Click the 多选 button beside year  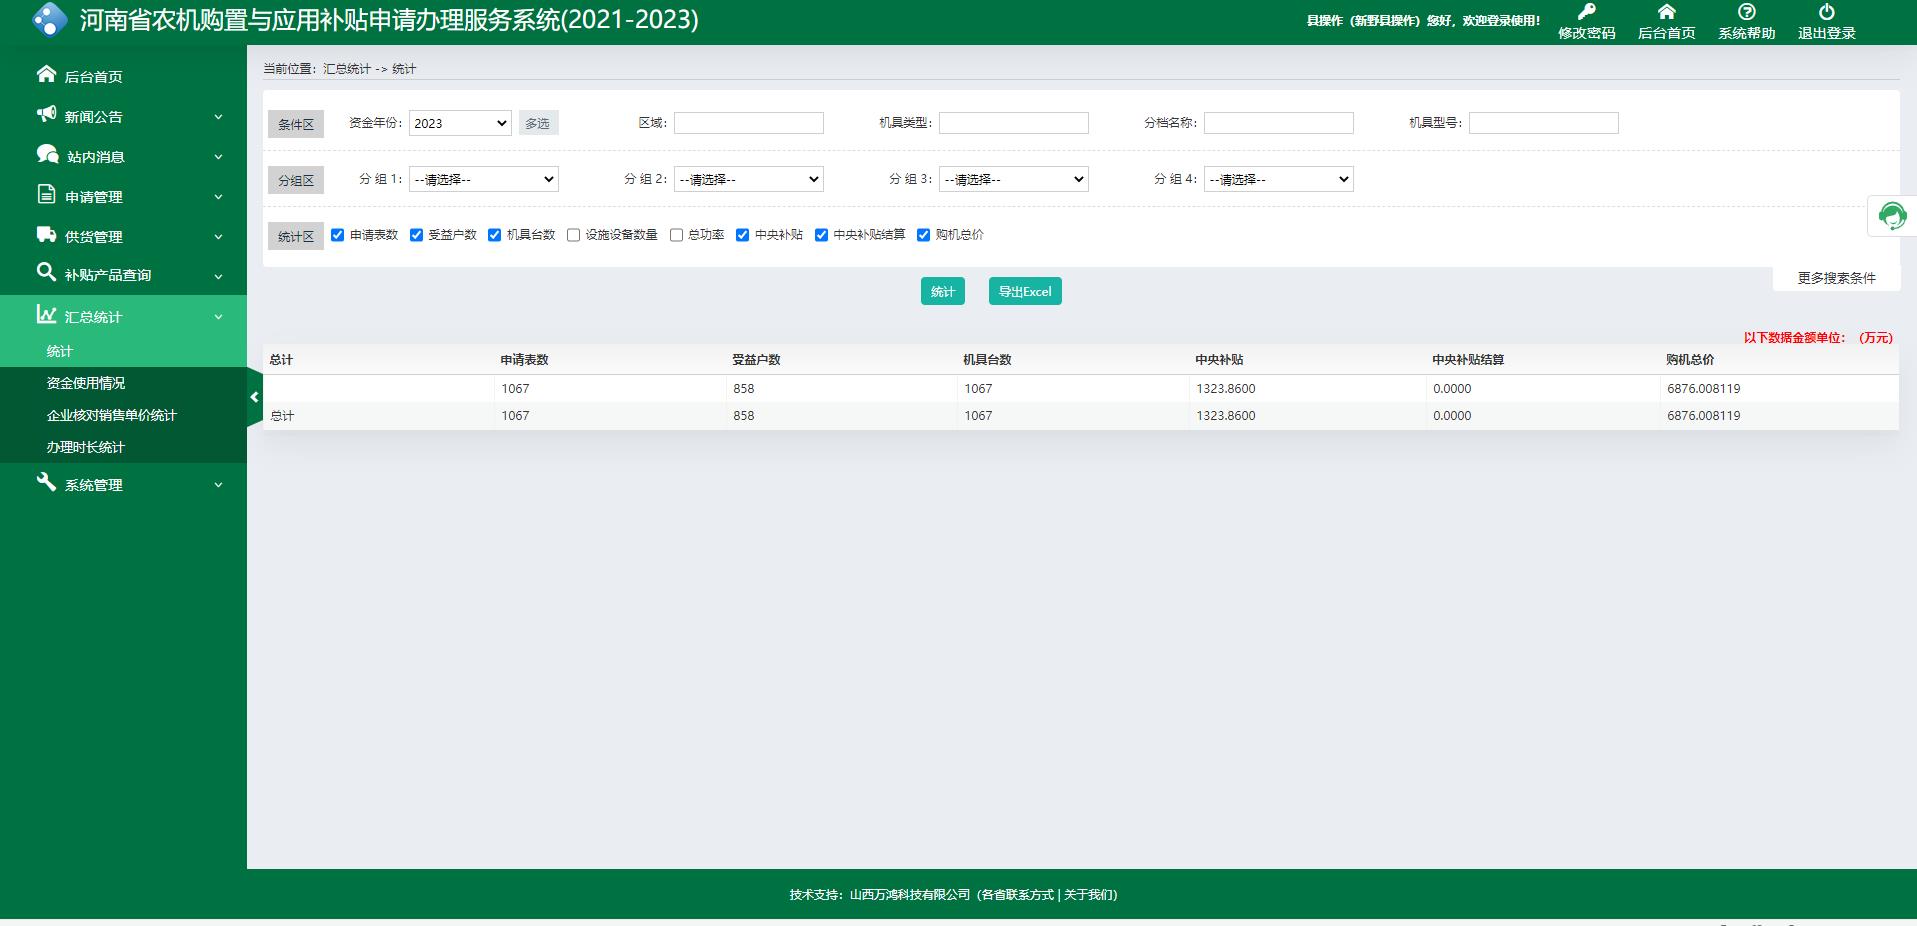[538, 123]
